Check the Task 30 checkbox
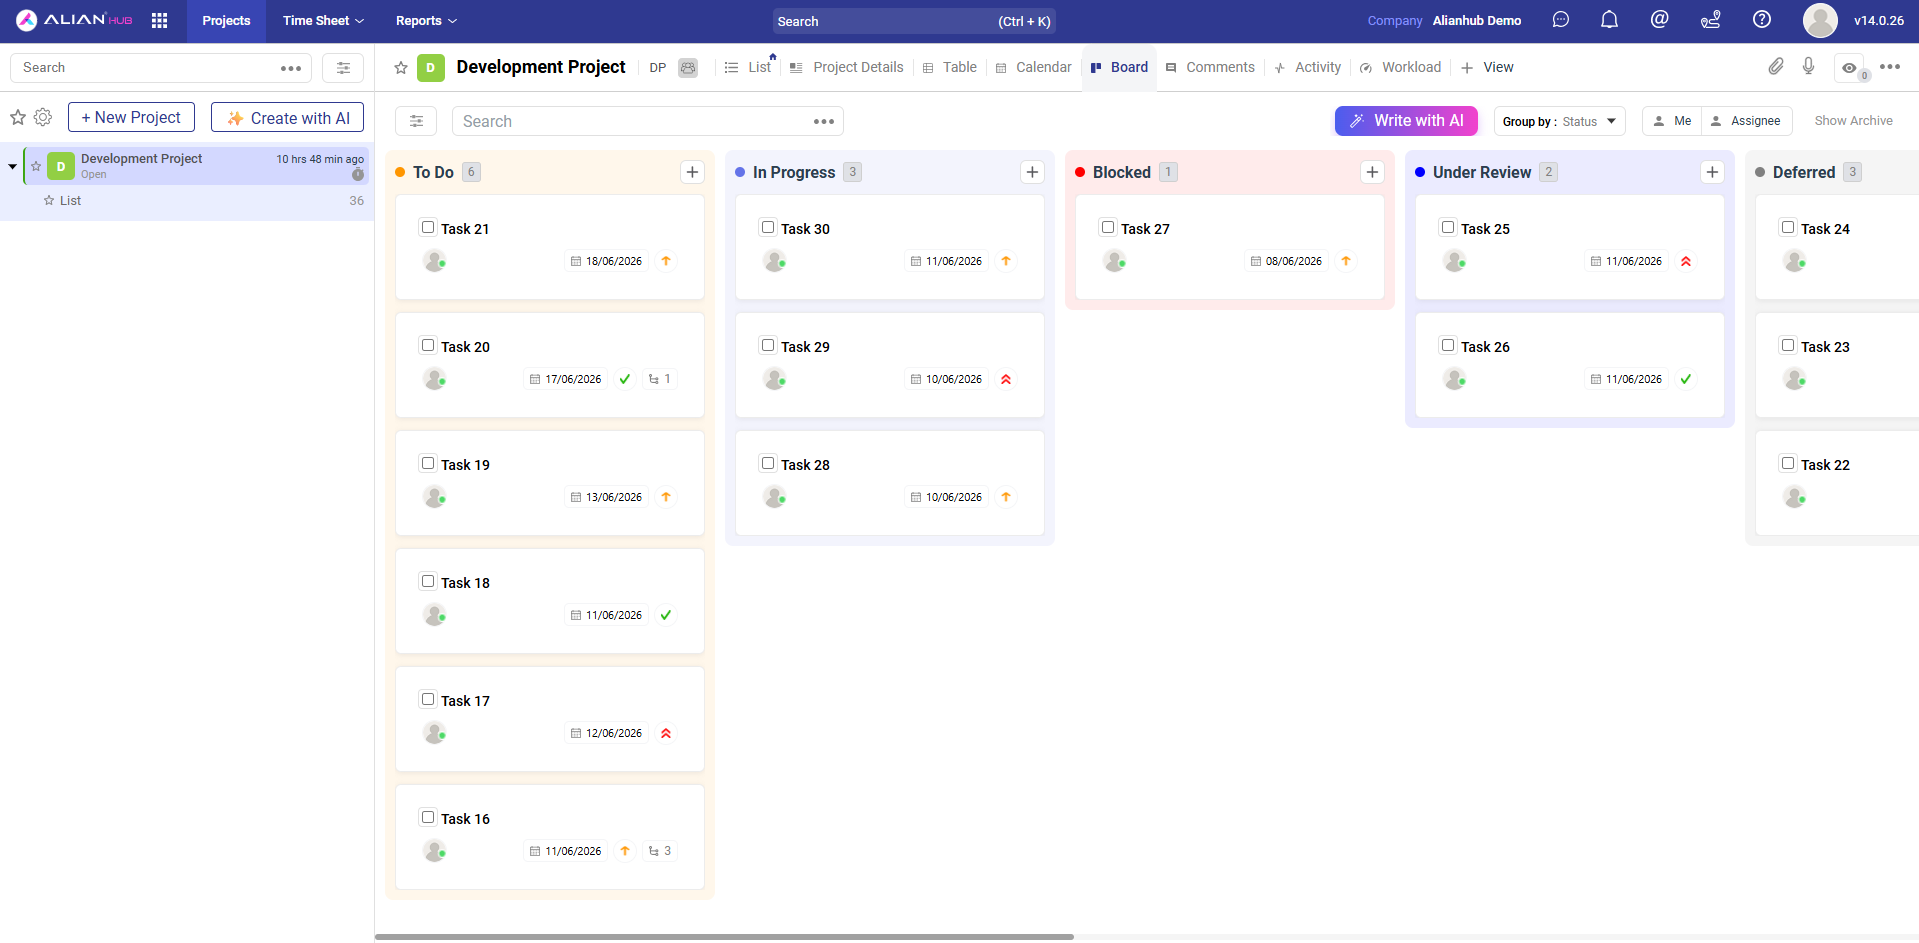The image size is (1919, 943). pyautogui.click(x=768, y=227)
